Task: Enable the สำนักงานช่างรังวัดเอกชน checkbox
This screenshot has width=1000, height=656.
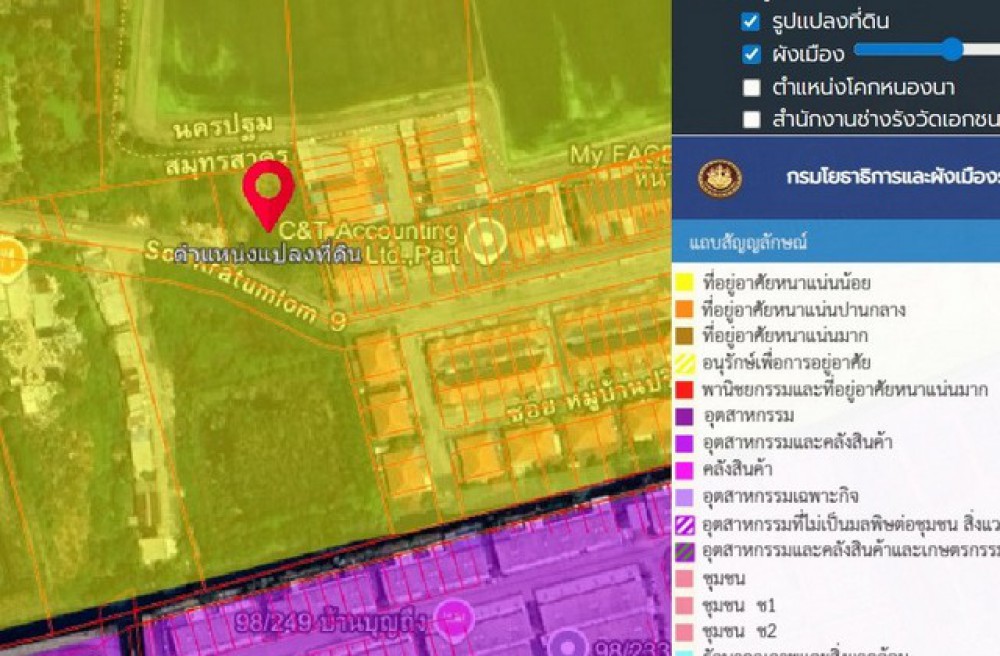Action: tap(751, 120)
